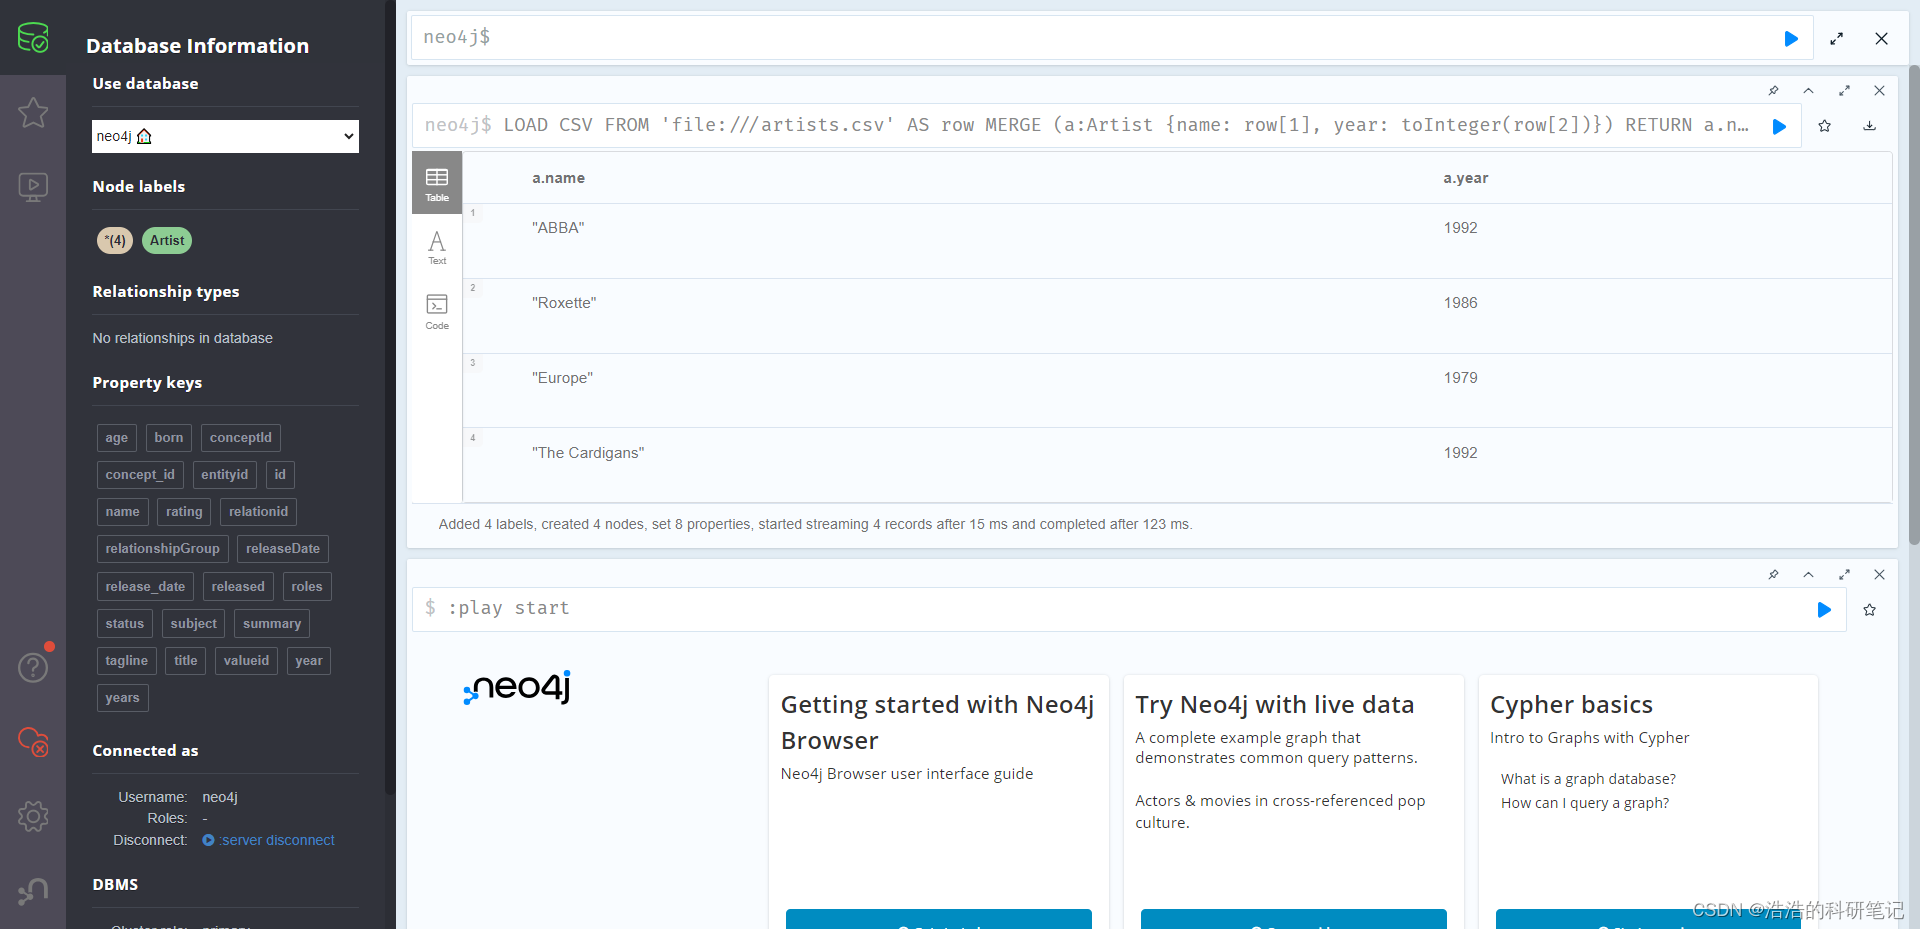
Task: Open the Favorites star sidebar icon
Action: click(x=33, y=112)
